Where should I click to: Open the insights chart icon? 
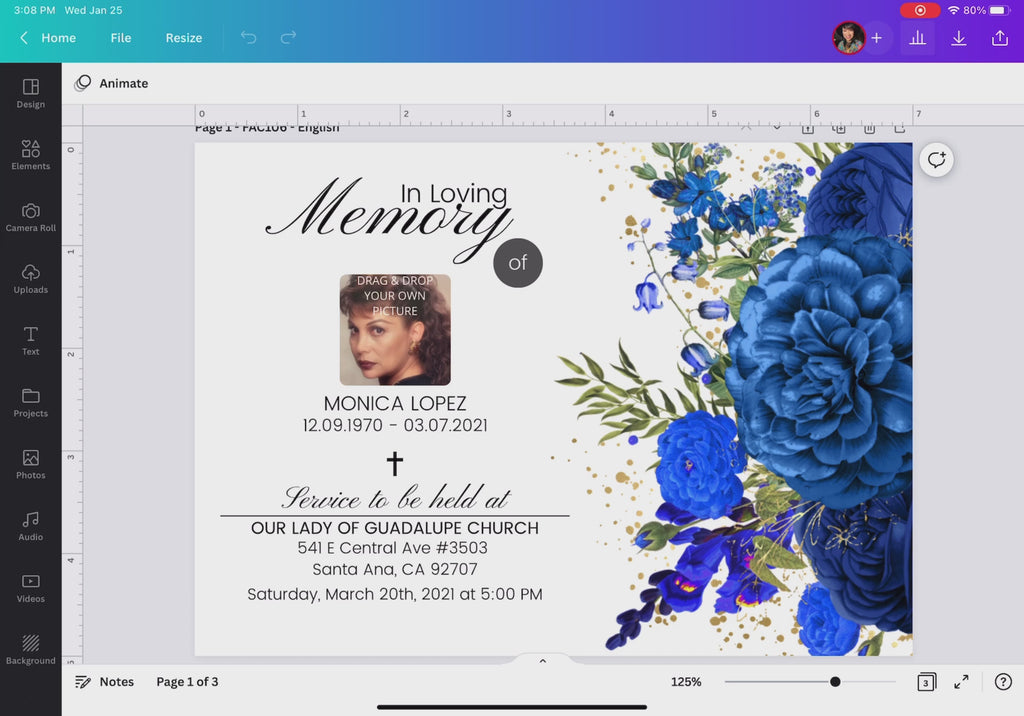[x=918, y=38]
